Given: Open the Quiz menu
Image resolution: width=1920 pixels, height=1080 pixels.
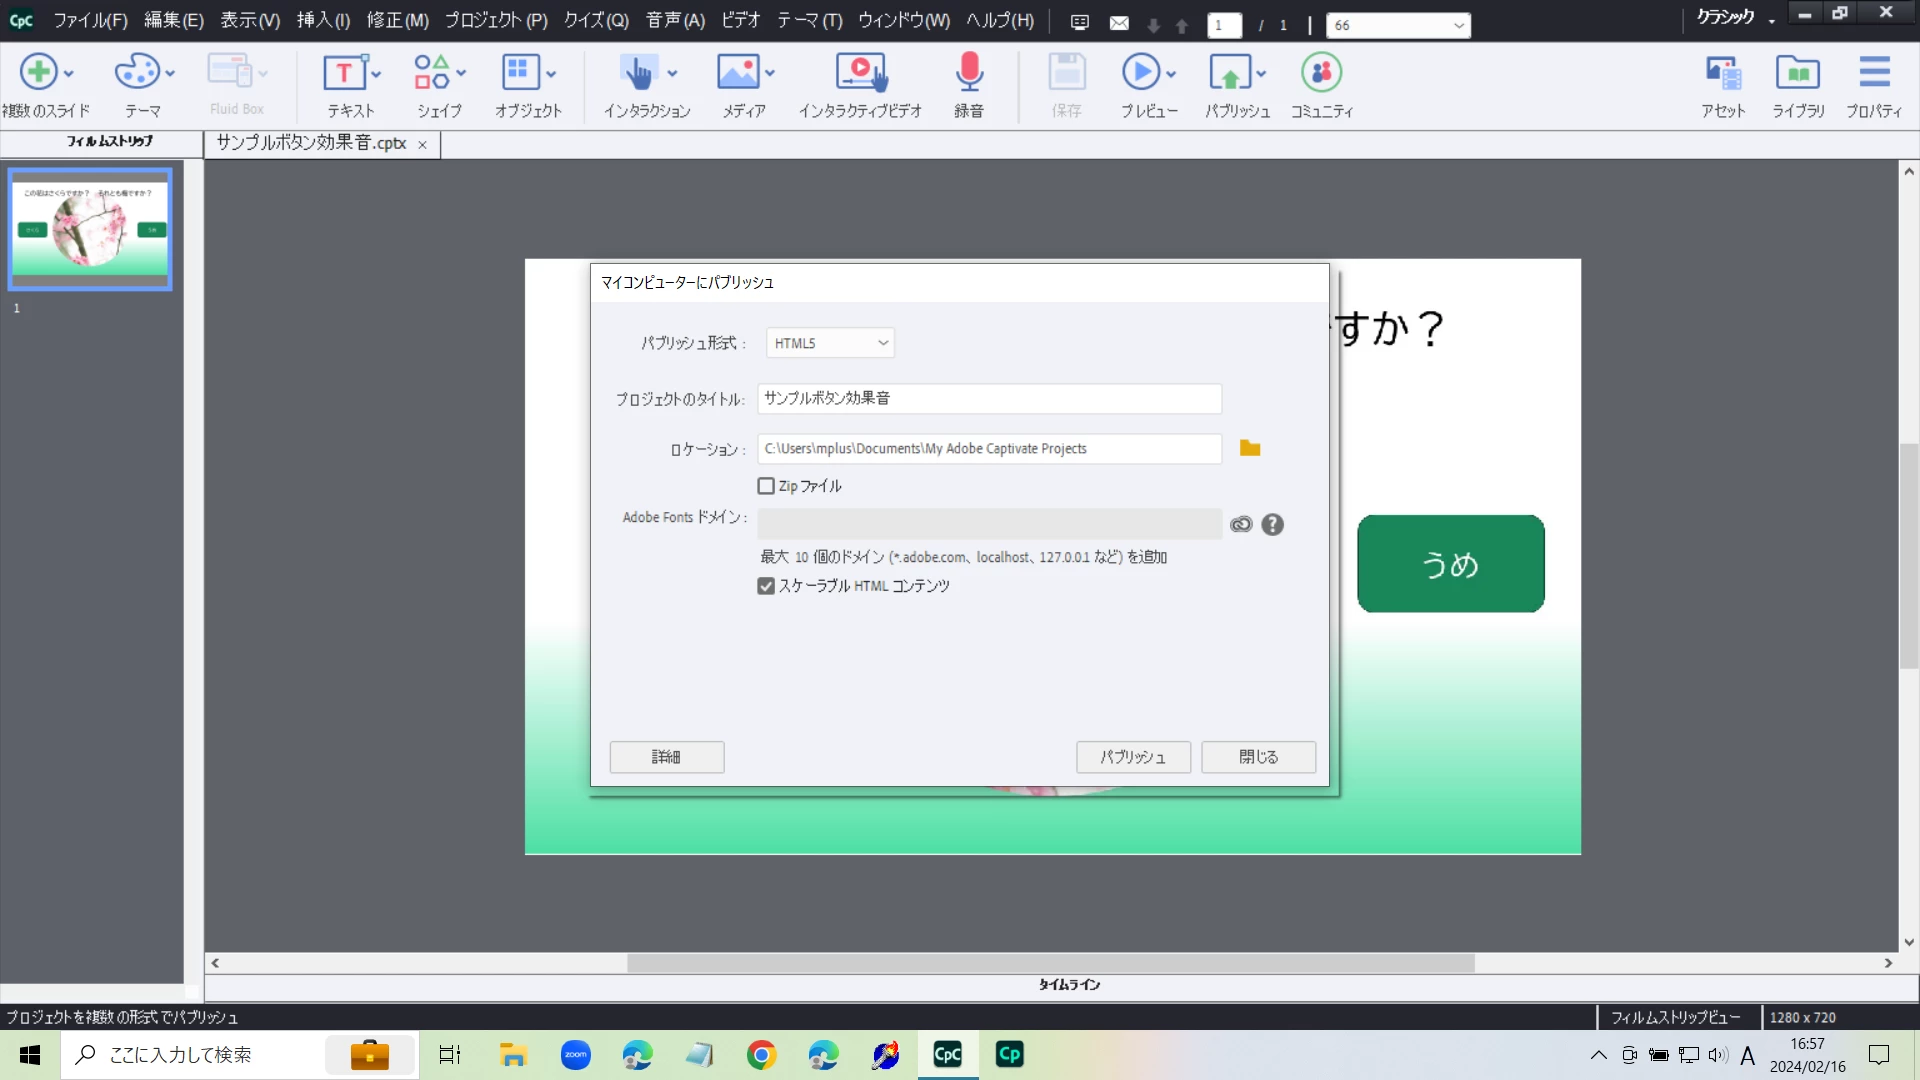Looking at the screenshot, I should point(596,20).
